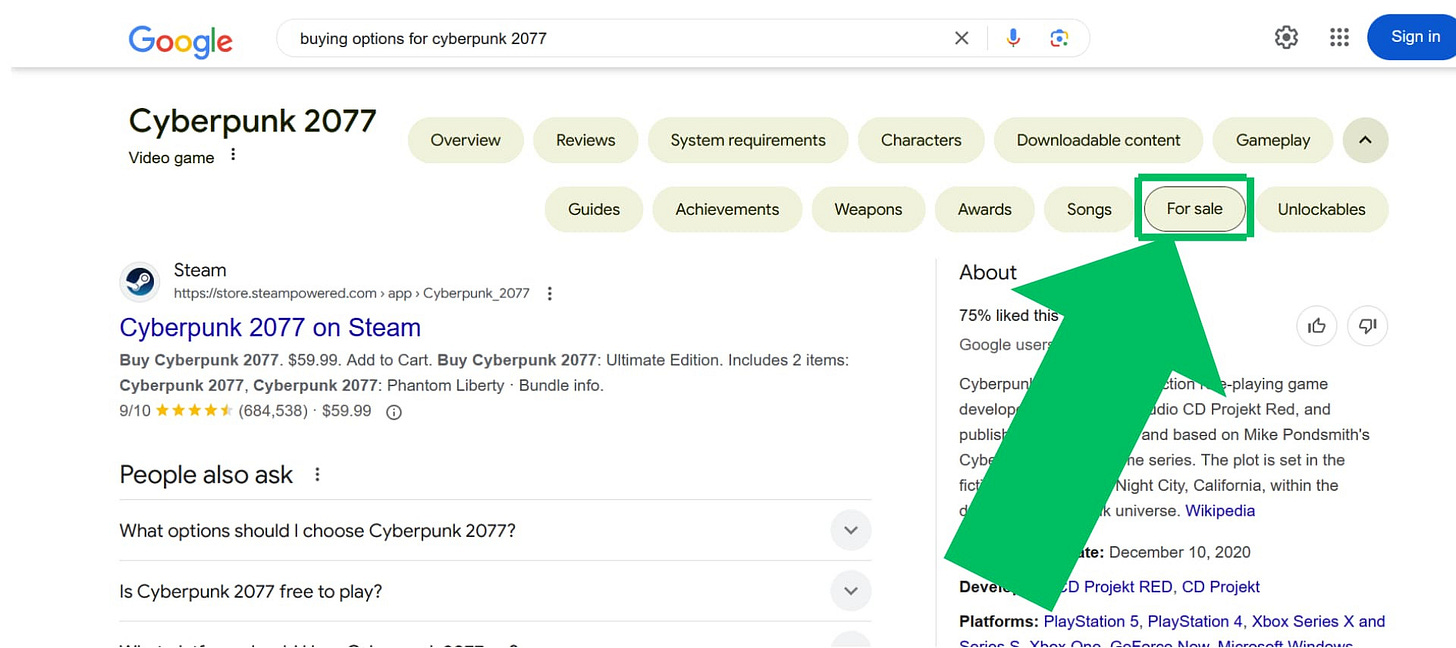Viewport: 1456px width, 648px height.
Task: Click the thumbs up like button
Action: pos(1317,325)
